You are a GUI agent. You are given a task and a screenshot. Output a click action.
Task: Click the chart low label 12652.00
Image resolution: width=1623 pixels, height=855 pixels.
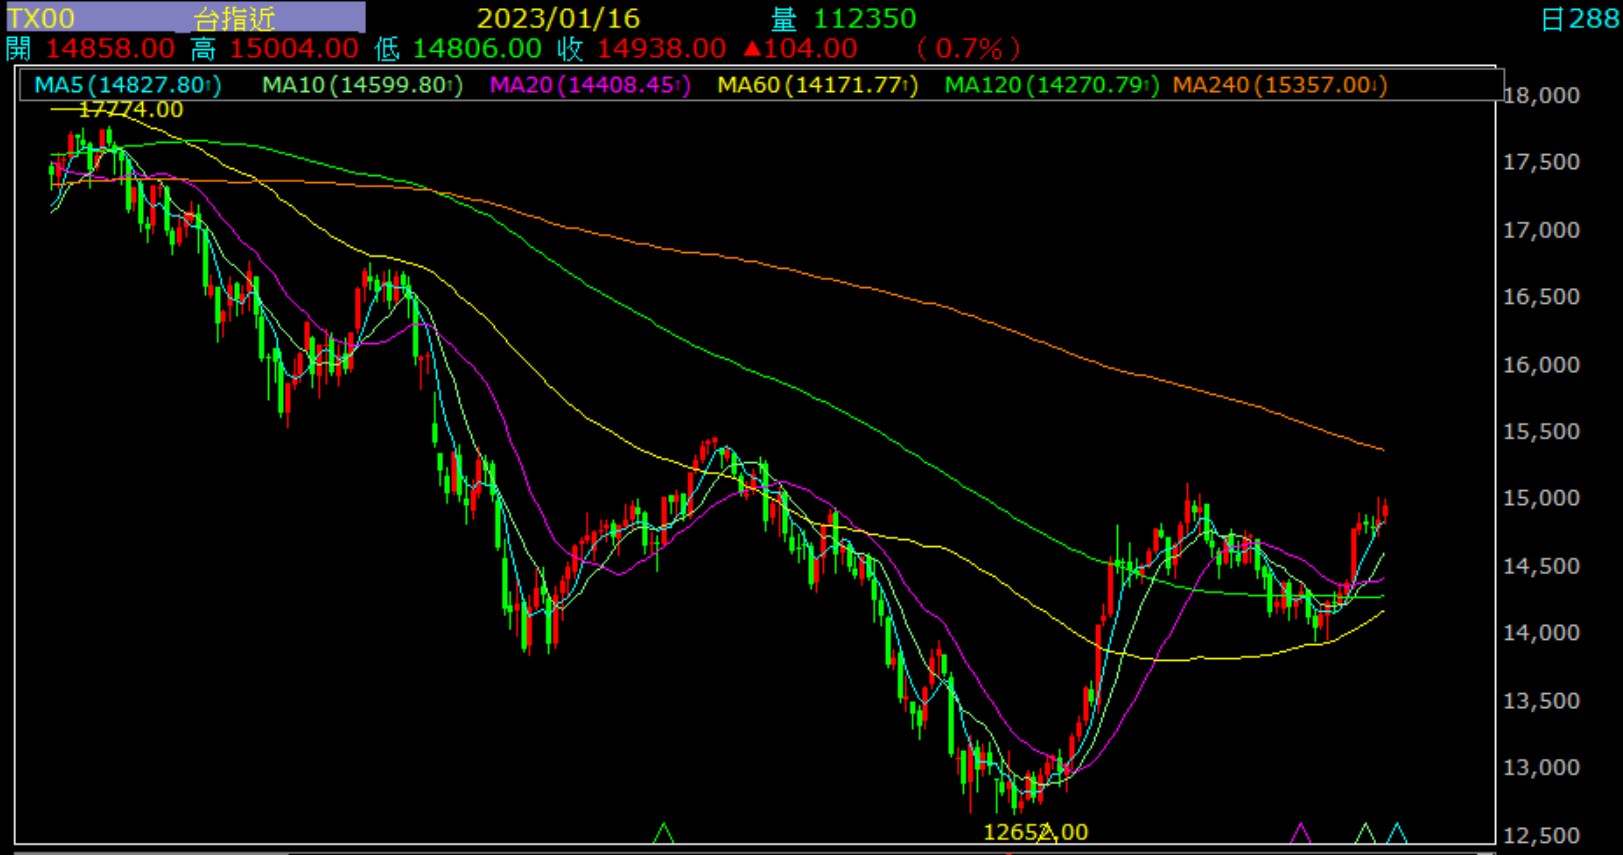tap(1035, 832)
